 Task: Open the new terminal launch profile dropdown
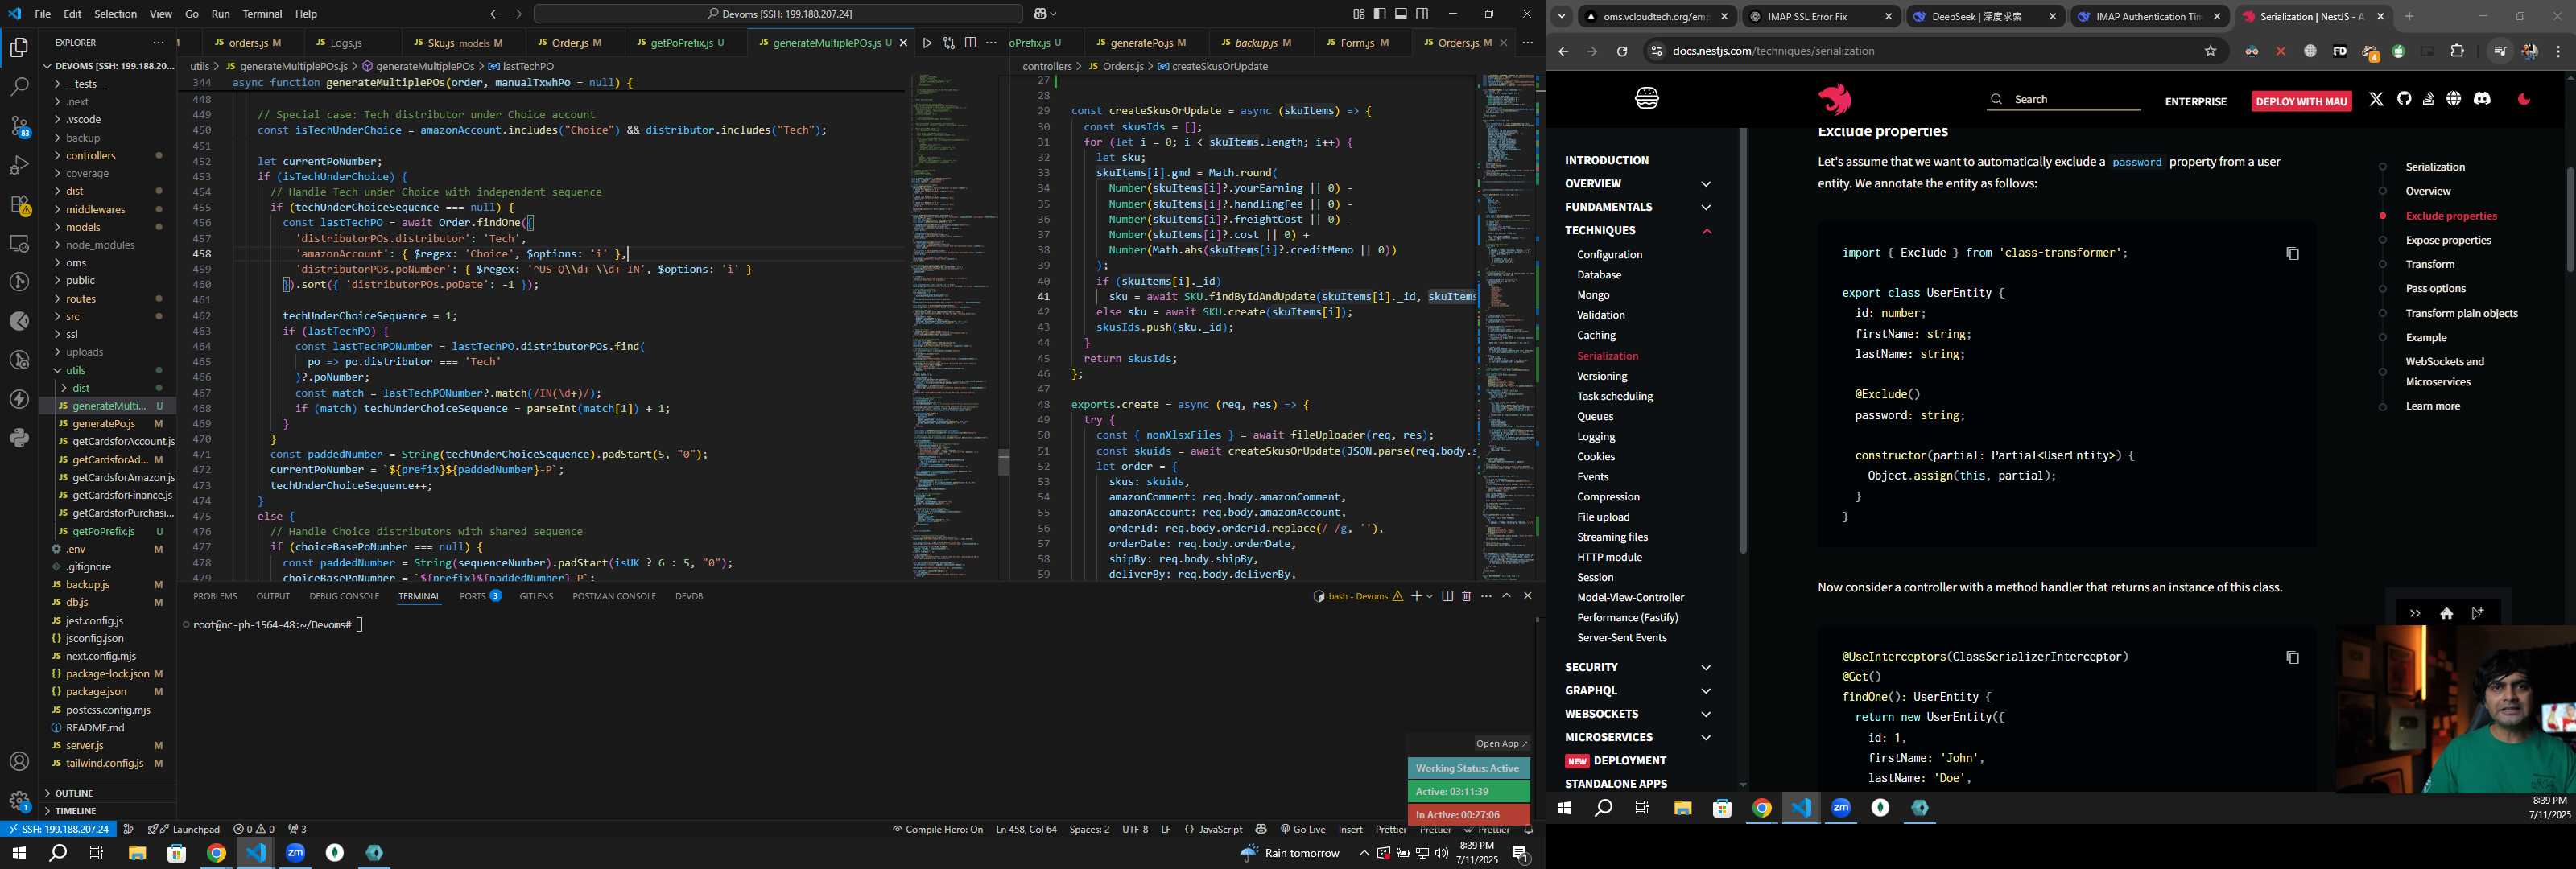coord(1429,596)
